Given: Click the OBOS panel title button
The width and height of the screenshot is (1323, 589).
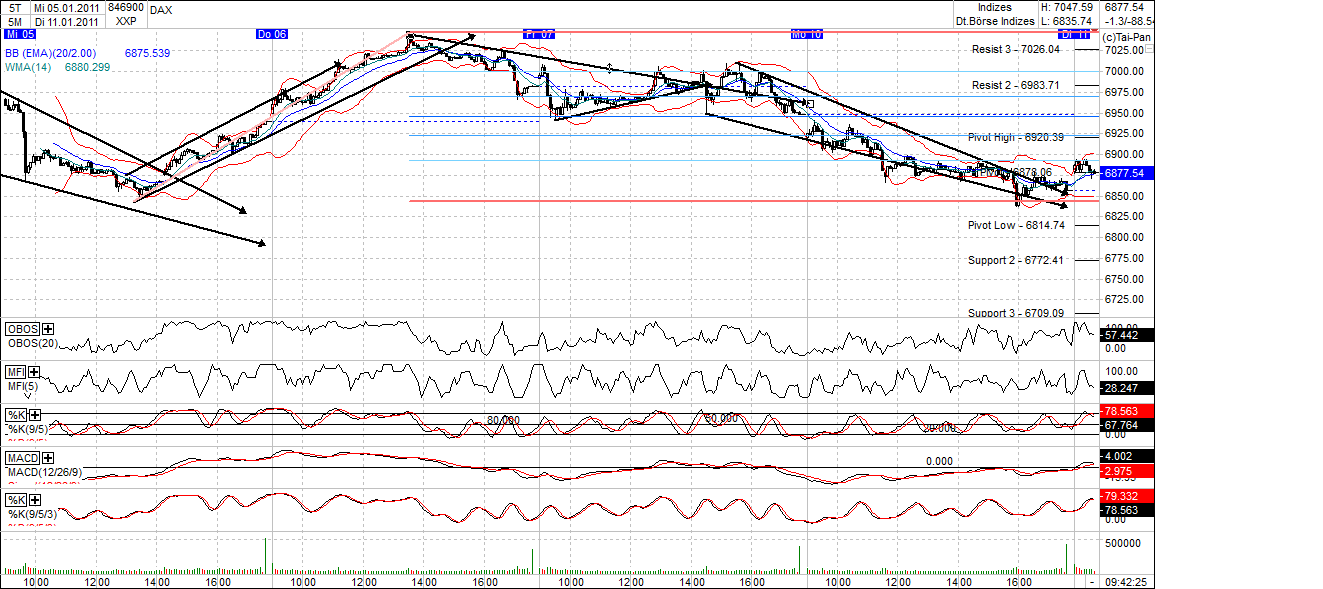Looking at the screenshot, I should [x=20, y=328].
